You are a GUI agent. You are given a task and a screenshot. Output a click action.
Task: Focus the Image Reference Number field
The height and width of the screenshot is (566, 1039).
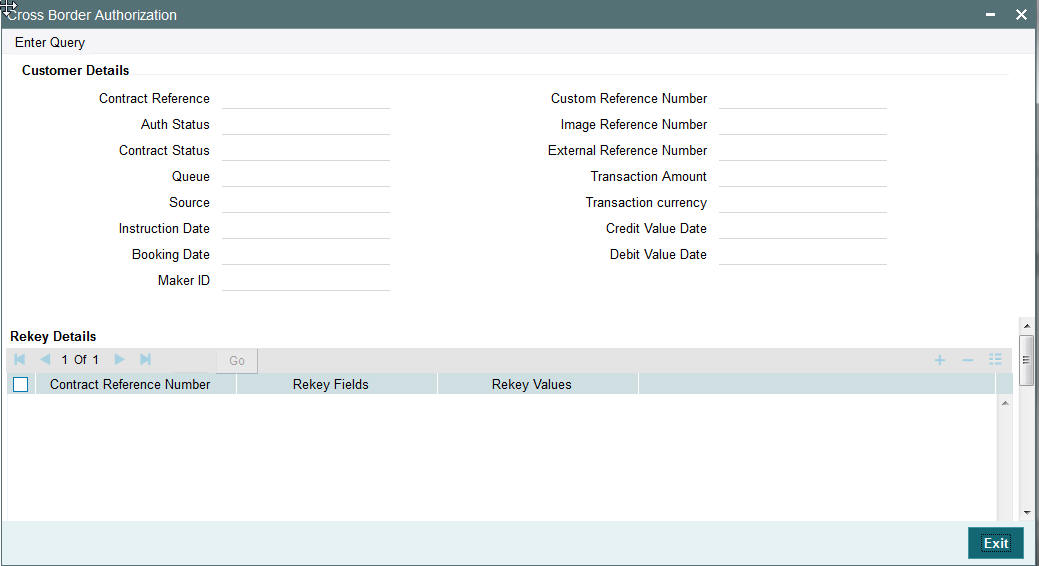pos(802,125)
